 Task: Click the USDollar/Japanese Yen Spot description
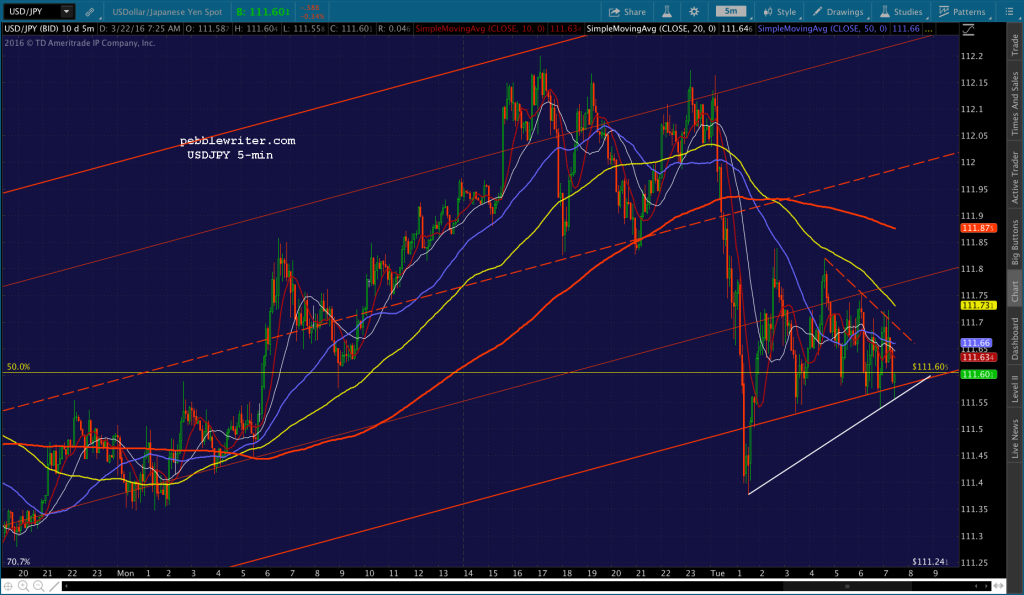[x=167, y=12]
